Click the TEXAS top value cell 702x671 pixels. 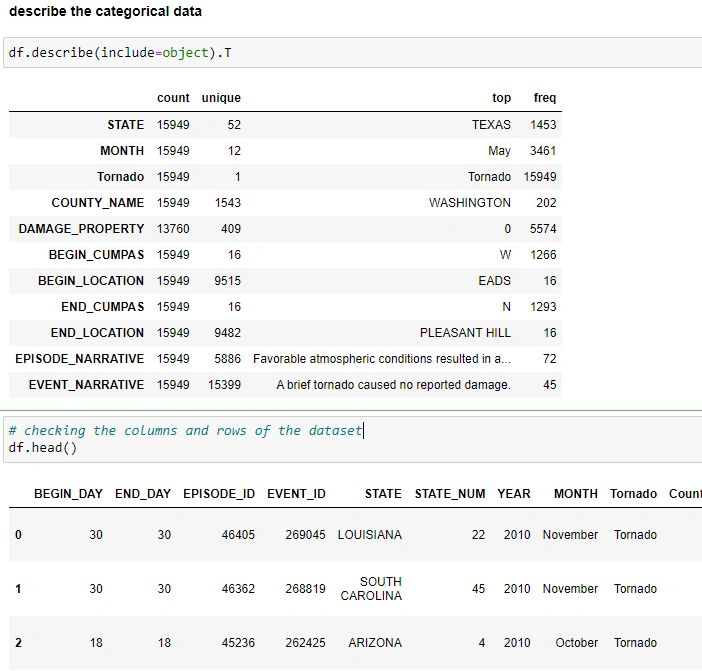click(x=491, y=125)
